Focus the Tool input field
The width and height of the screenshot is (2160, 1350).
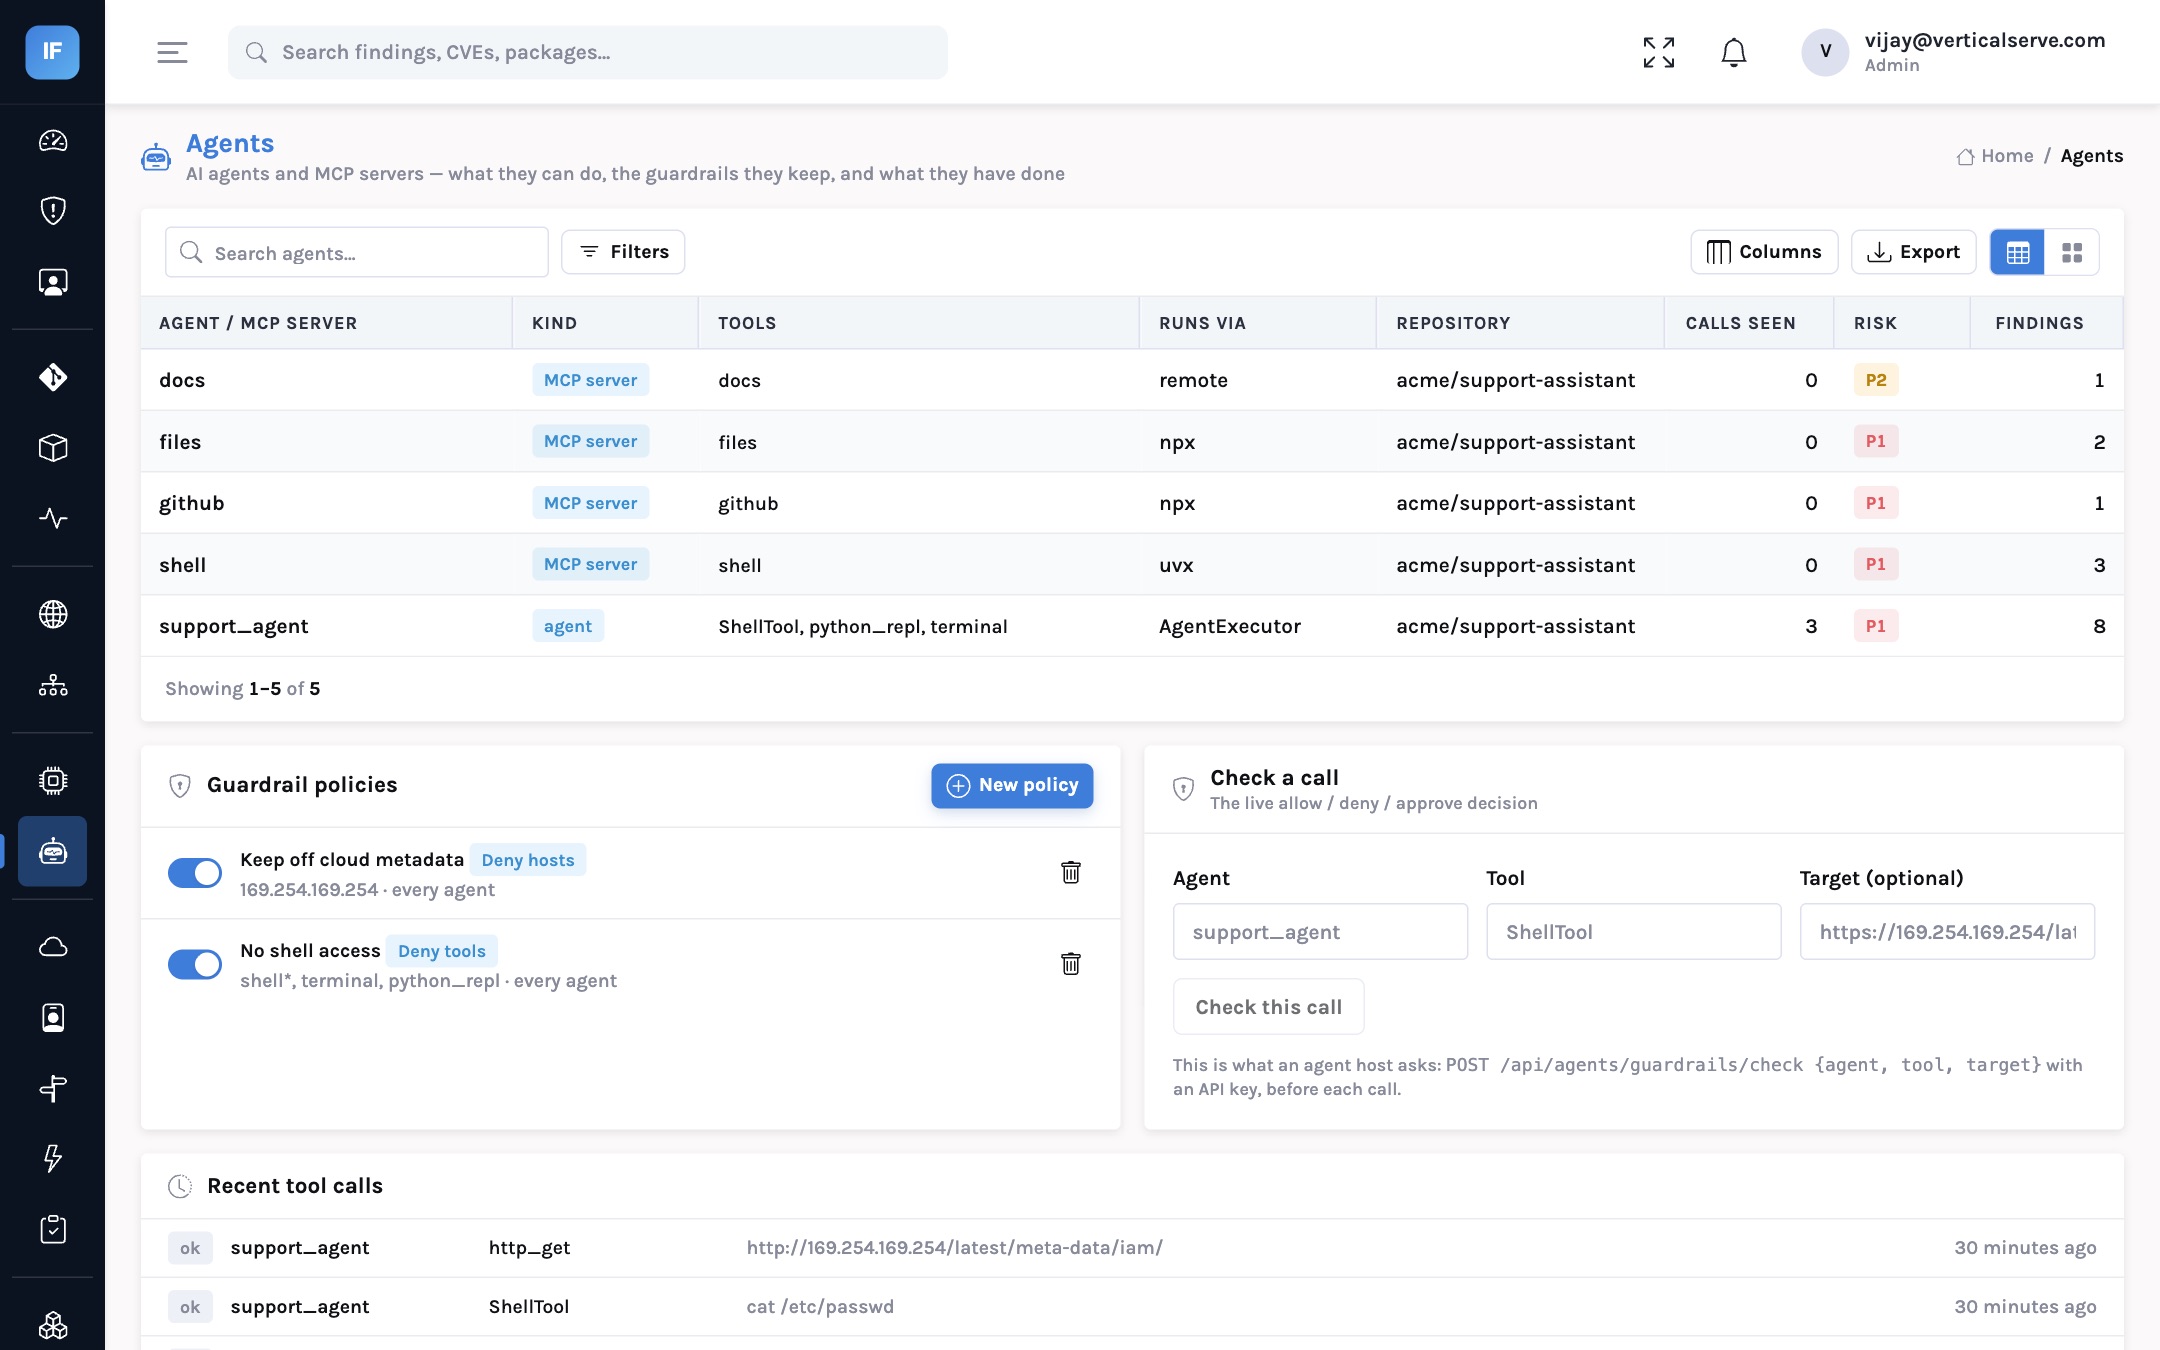1633,932
